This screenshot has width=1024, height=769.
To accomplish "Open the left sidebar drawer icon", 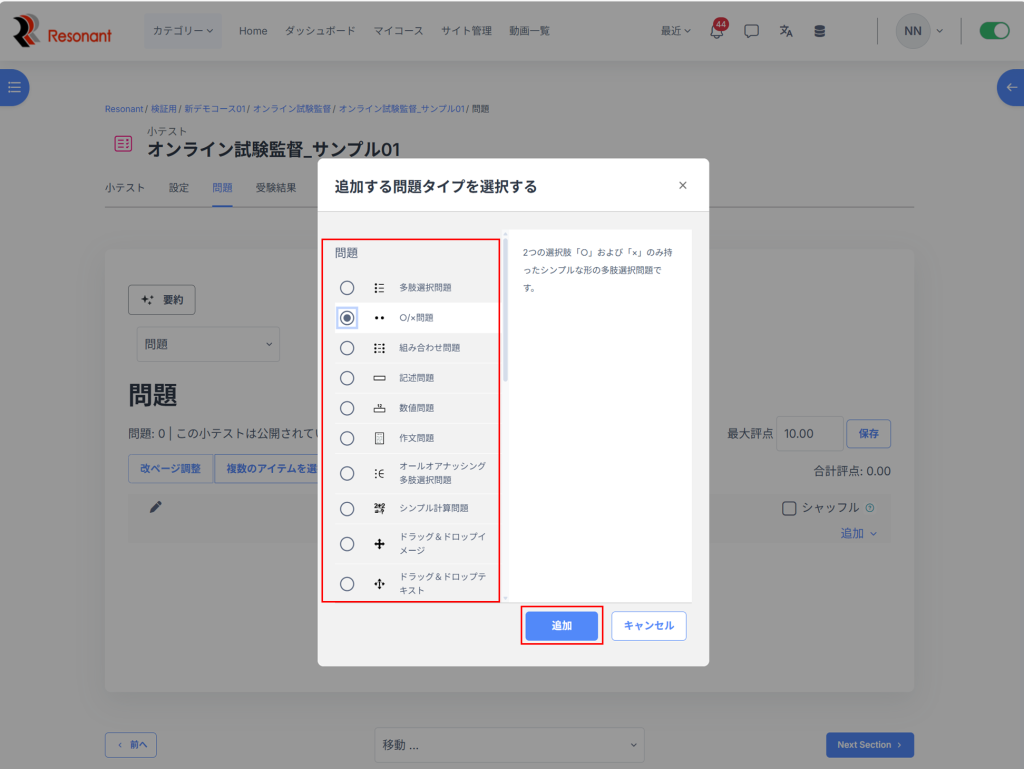I will coord(14,88).
